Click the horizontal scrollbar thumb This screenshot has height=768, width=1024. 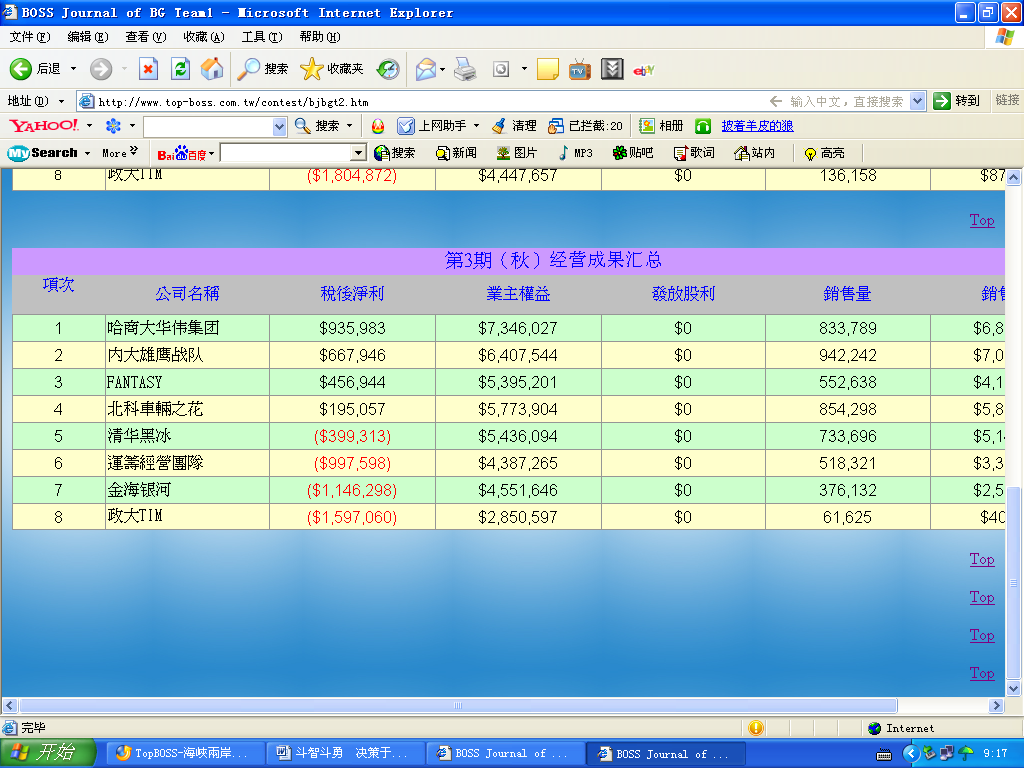pos(458,706)
